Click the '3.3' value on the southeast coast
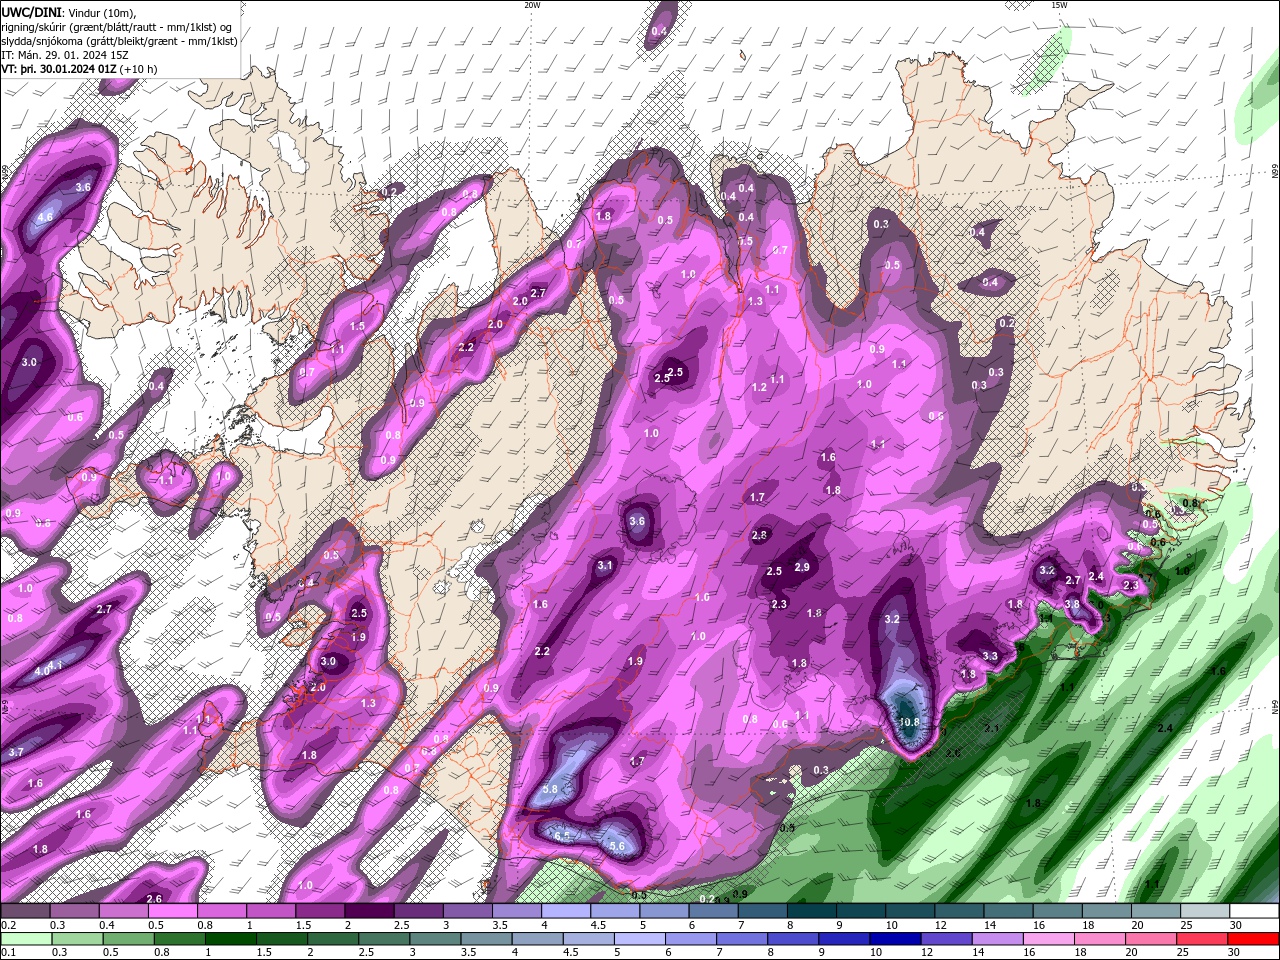The height and width of the screenshot is (960, 1280). [x=990, y=656]
